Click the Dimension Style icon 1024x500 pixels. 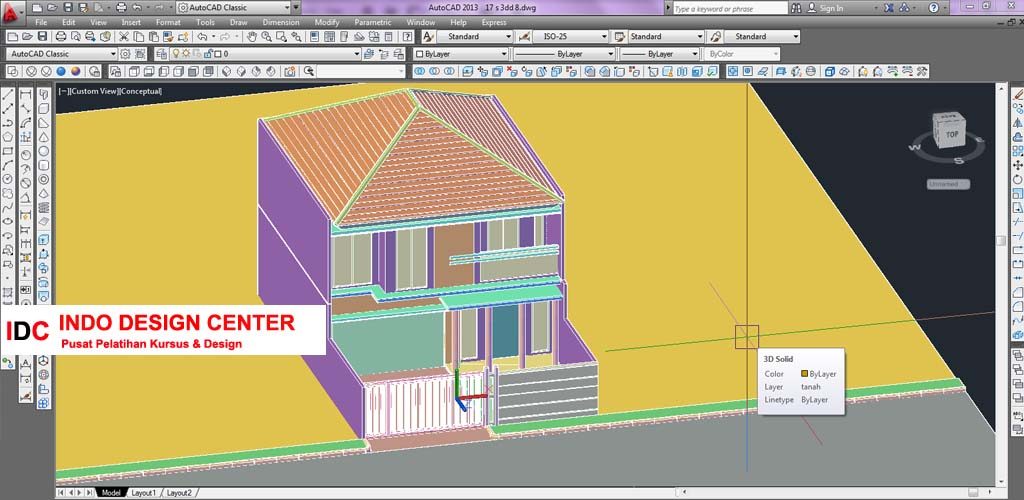point(524,37)
